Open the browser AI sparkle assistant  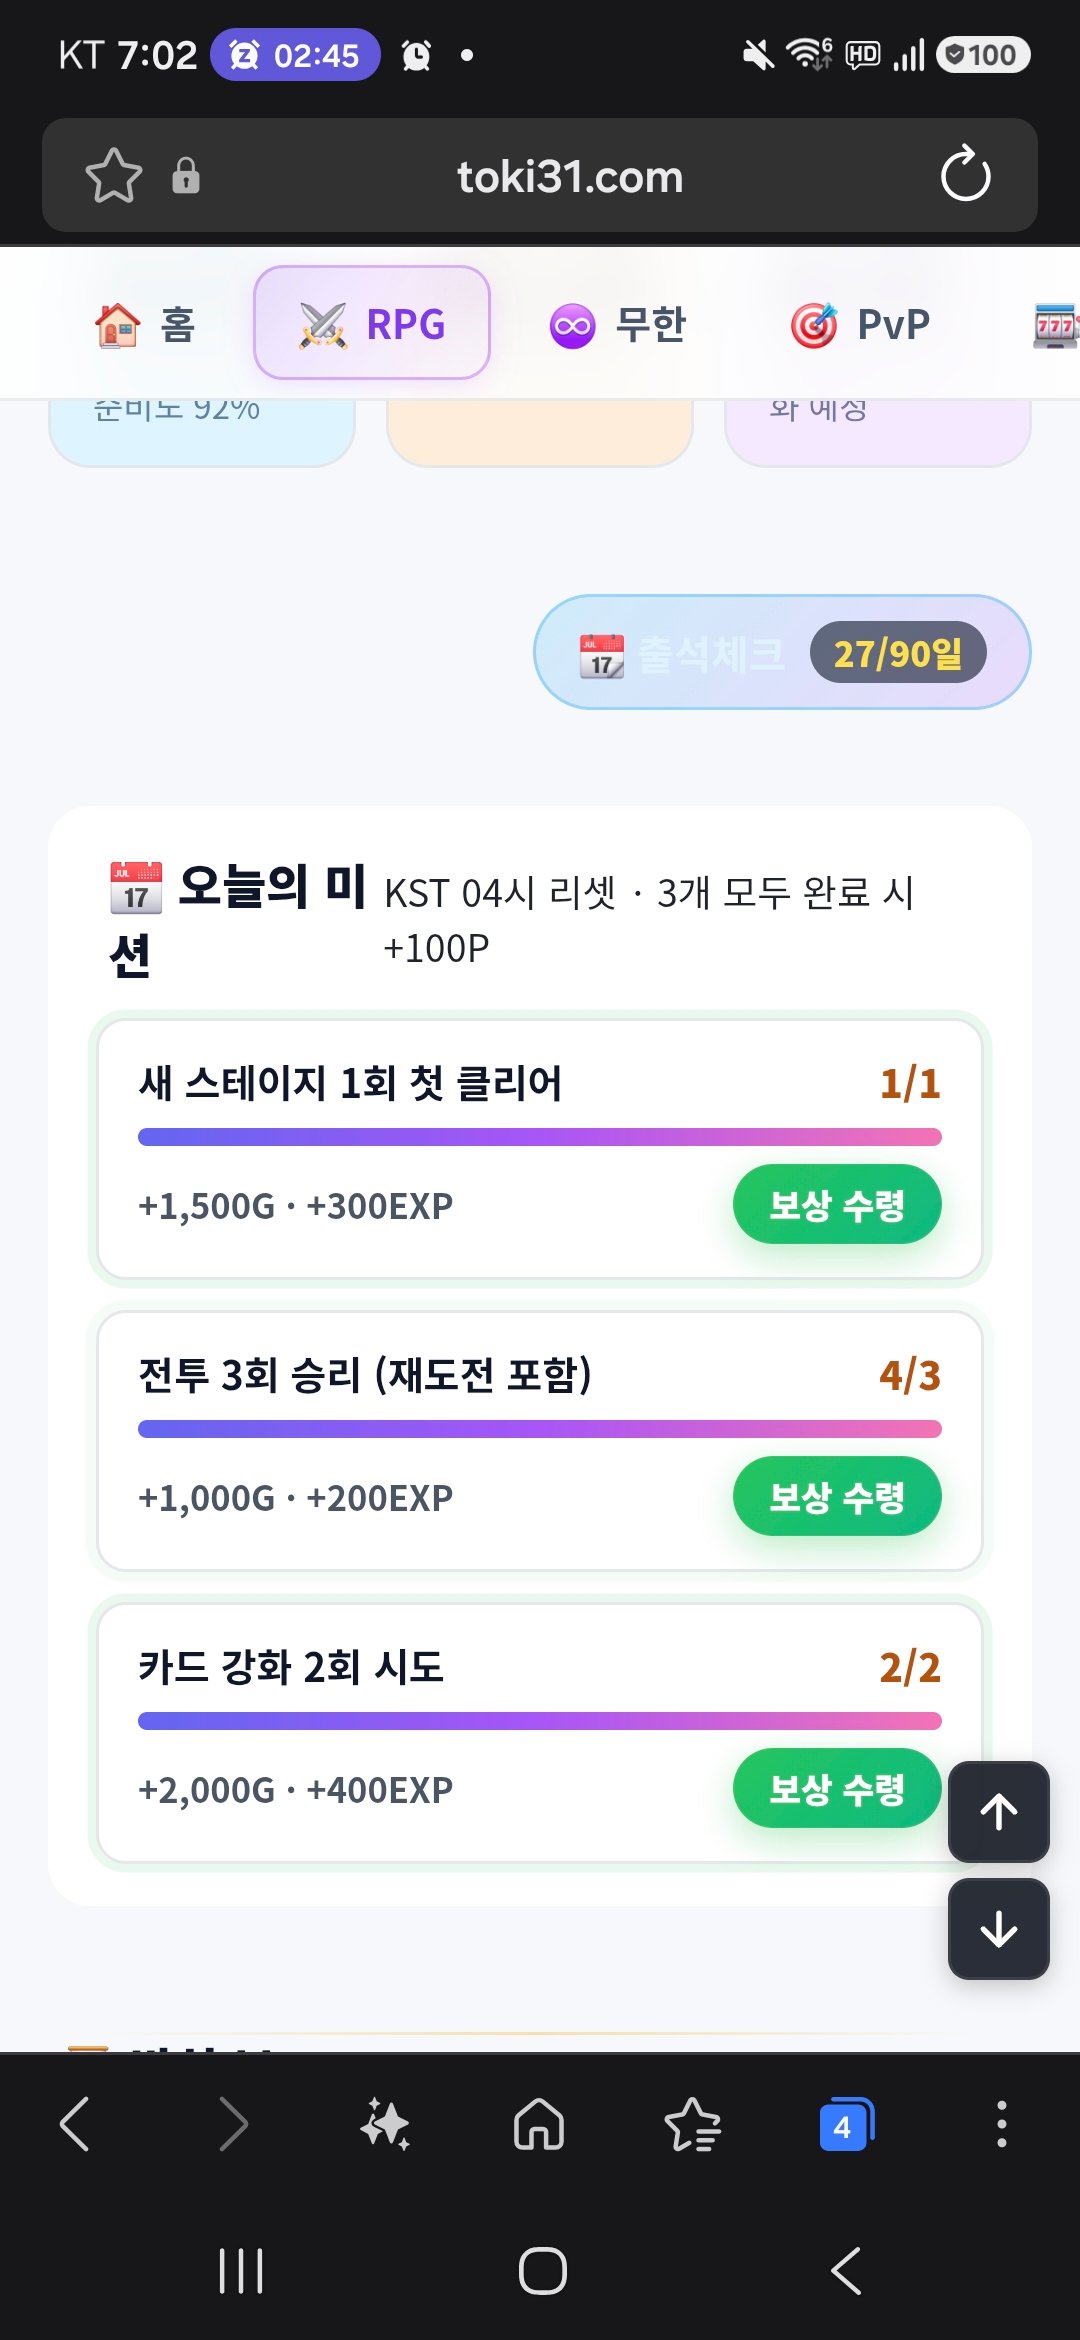tap(385, 2123)
